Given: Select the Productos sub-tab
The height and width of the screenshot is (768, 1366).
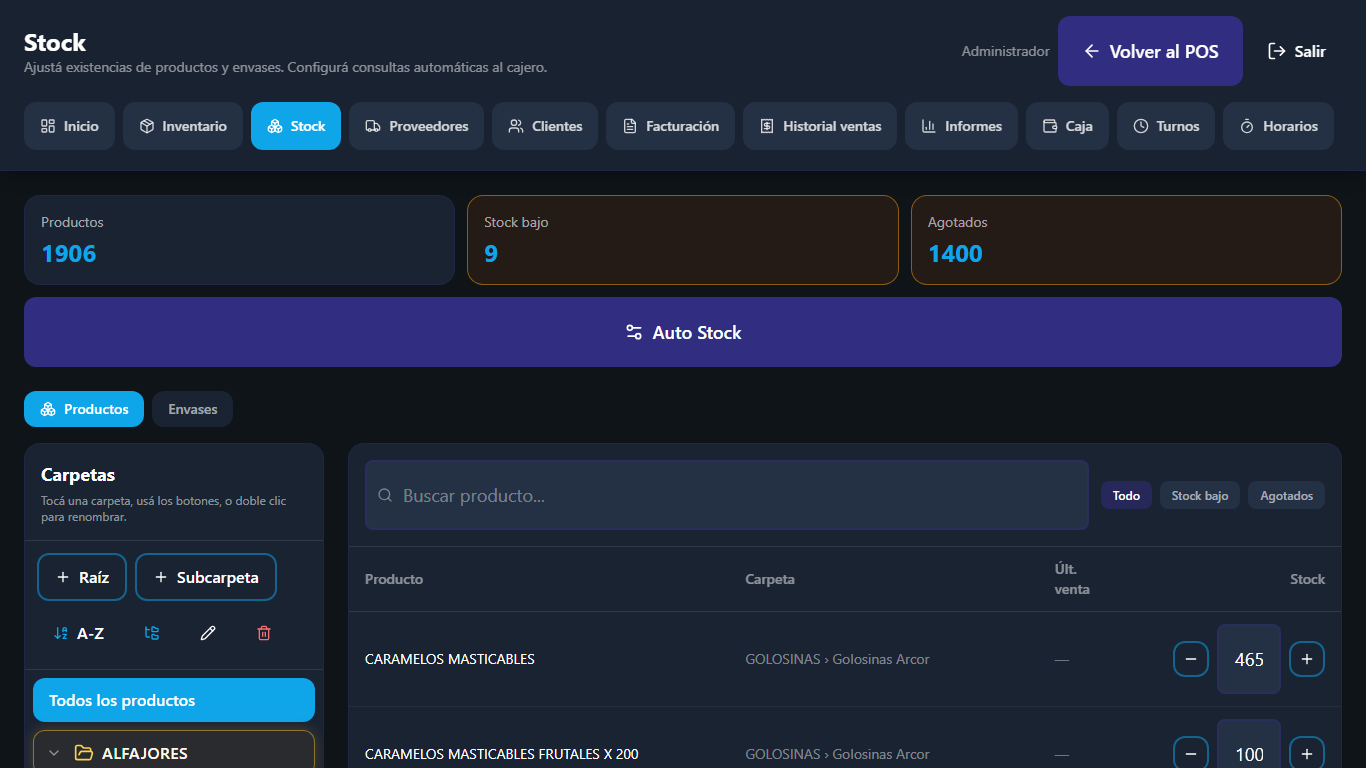Looking at the screenshot, I should click(x=84, y=409).
